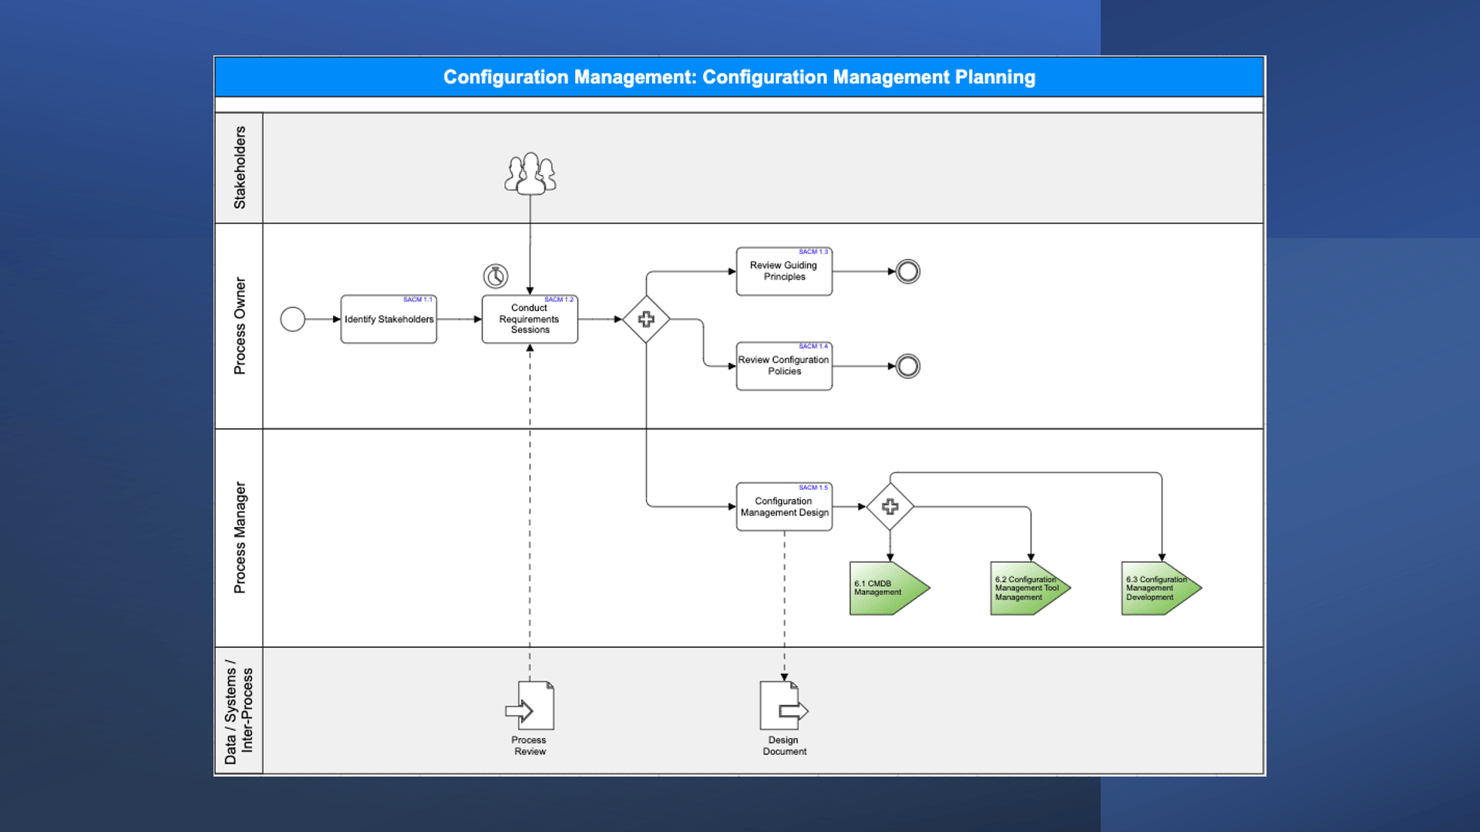The height and width of the screenshot is (832, 1480).
Task: Click the Identify Stakeholders task box
Action: (388, 320)
